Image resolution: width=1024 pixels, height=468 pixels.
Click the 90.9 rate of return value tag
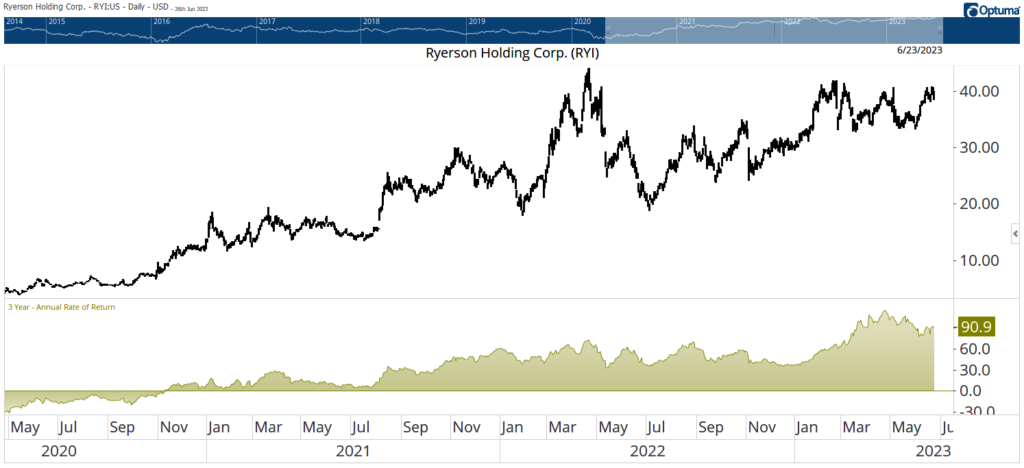(x=976, y=327)
